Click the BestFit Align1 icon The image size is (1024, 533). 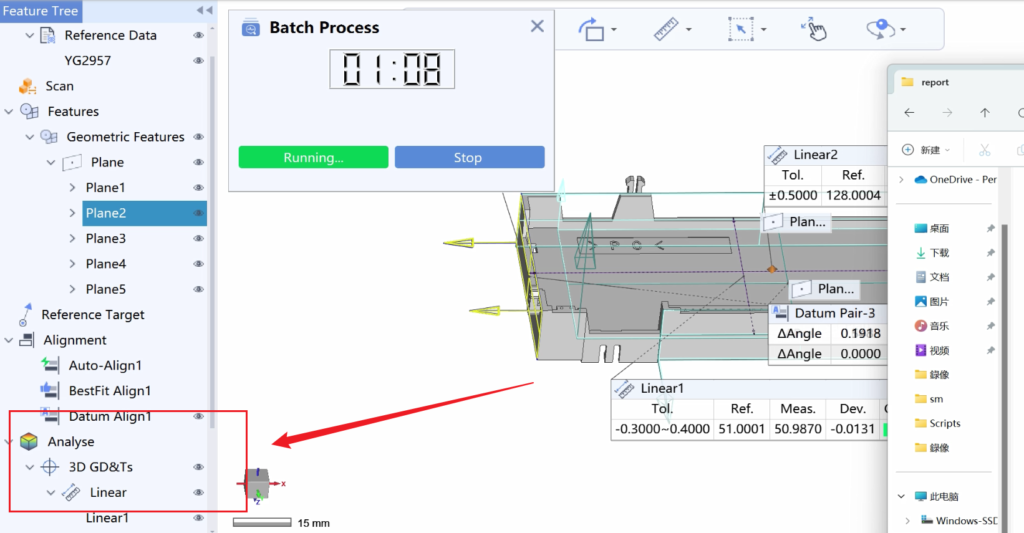[x=49, y=391]
